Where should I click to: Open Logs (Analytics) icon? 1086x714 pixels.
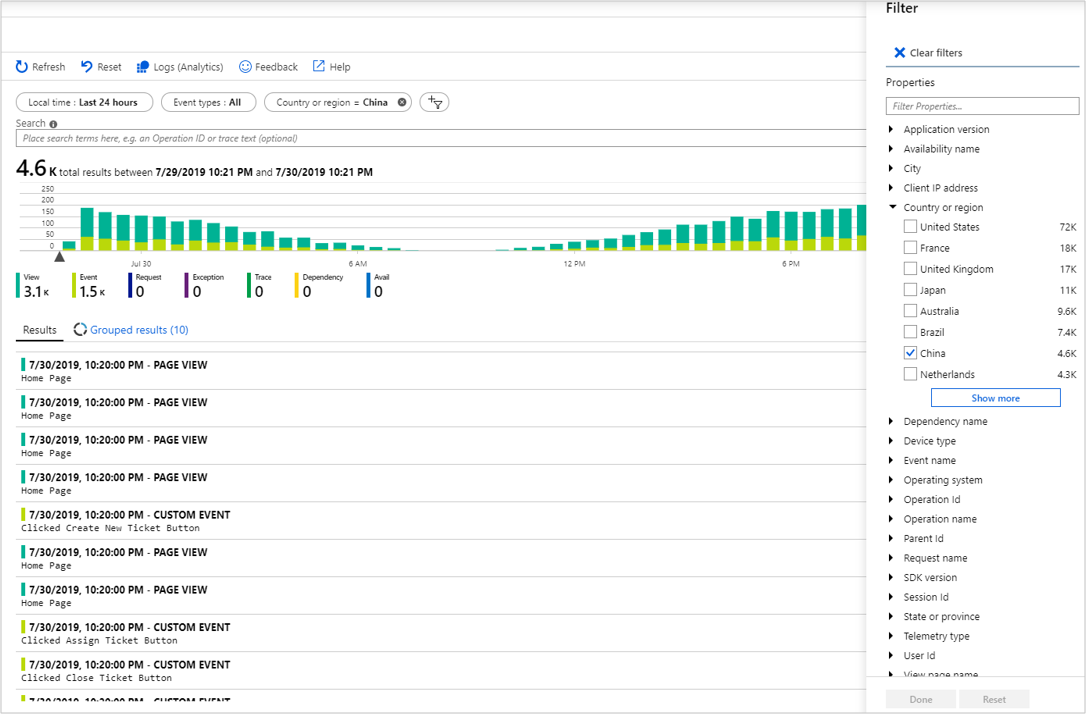point(143,67)
